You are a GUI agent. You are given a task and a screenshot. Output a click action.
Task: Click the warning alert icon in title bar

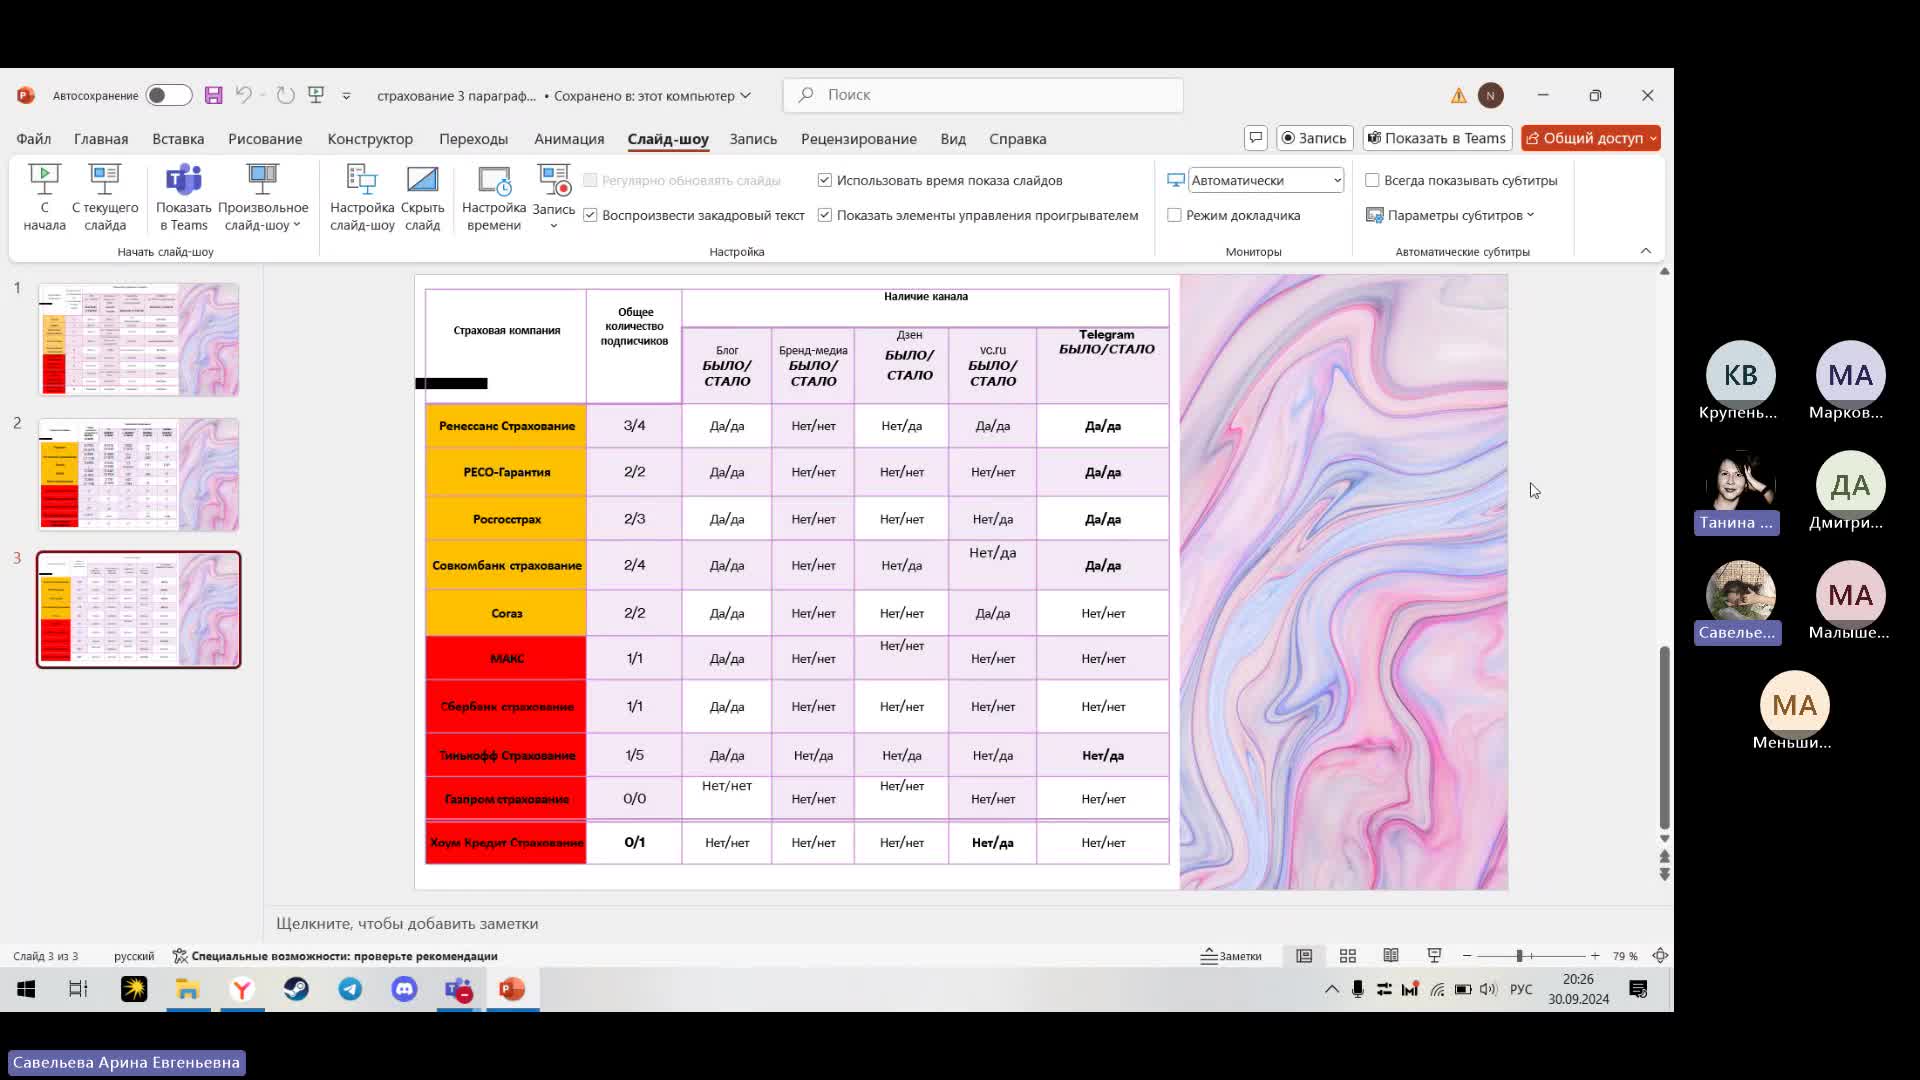(x=1459, y=96)
